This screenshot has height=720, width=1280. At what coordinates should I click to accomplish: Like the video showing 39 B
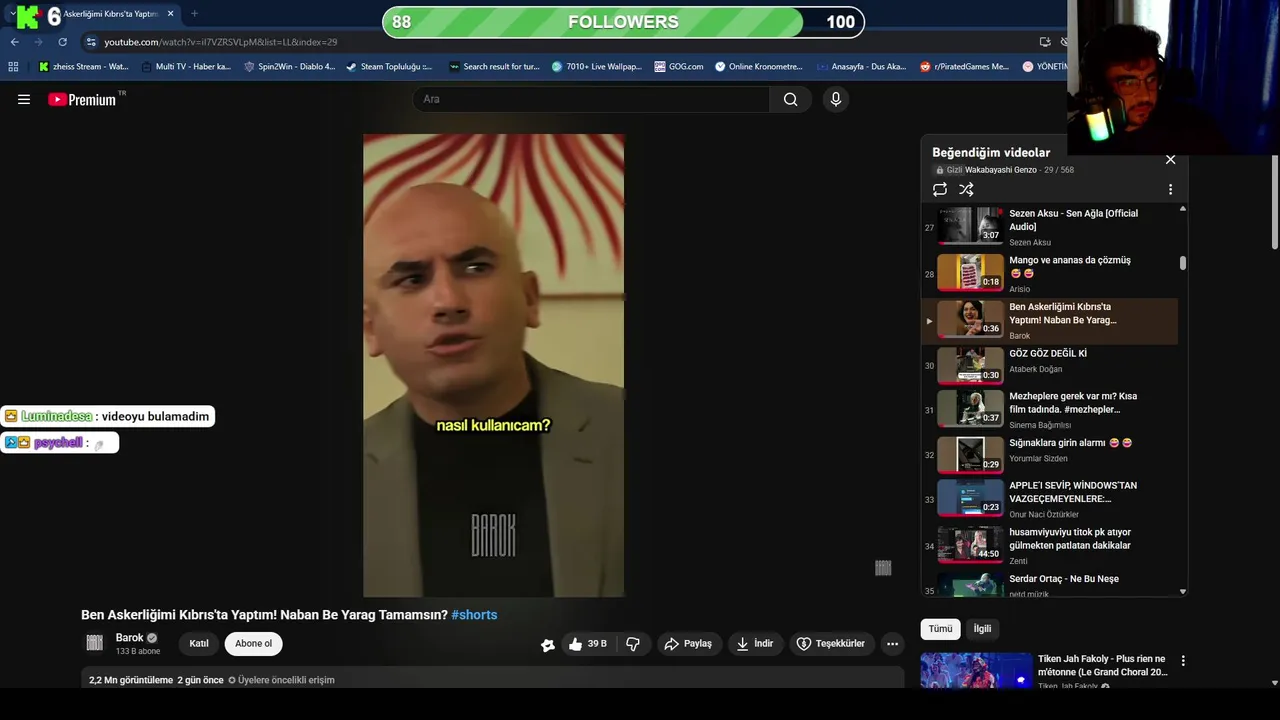(588, 644)
